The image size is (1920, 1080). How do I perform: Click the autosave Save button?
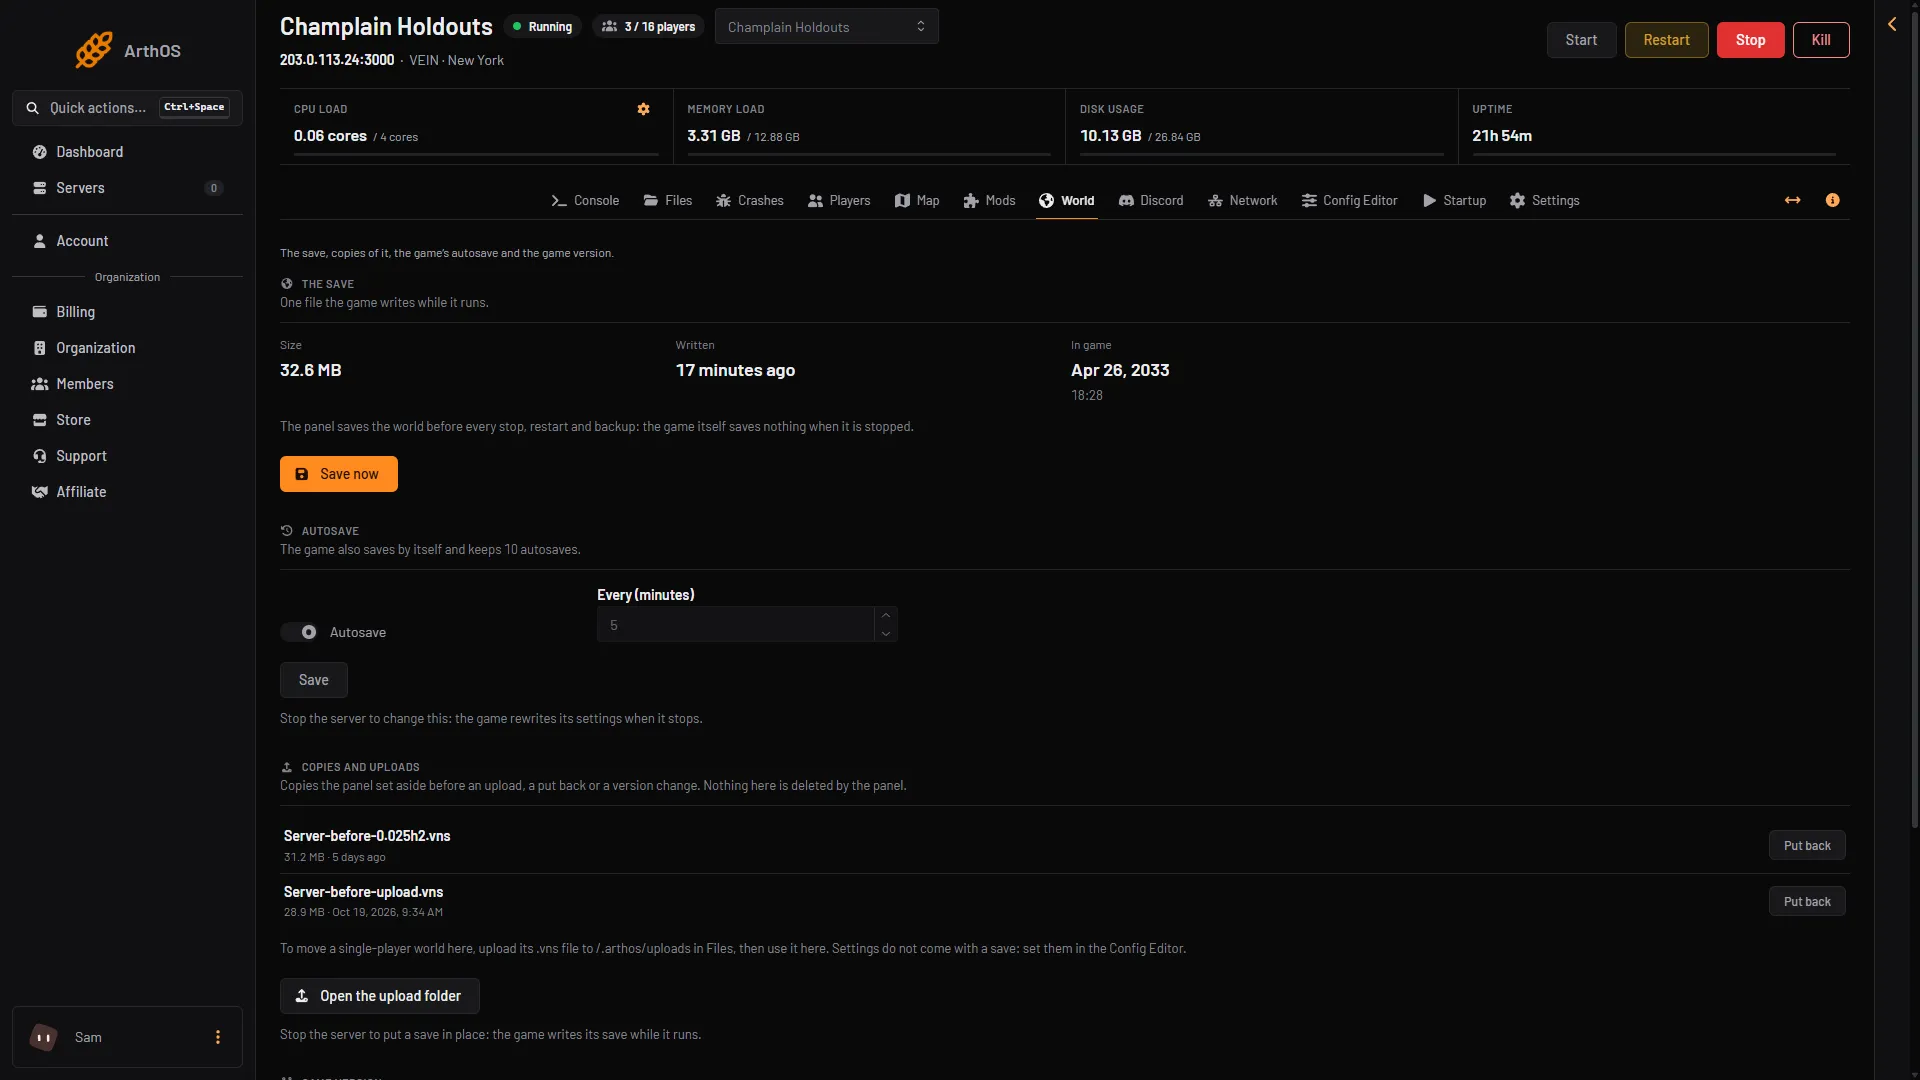pos(314,680)
